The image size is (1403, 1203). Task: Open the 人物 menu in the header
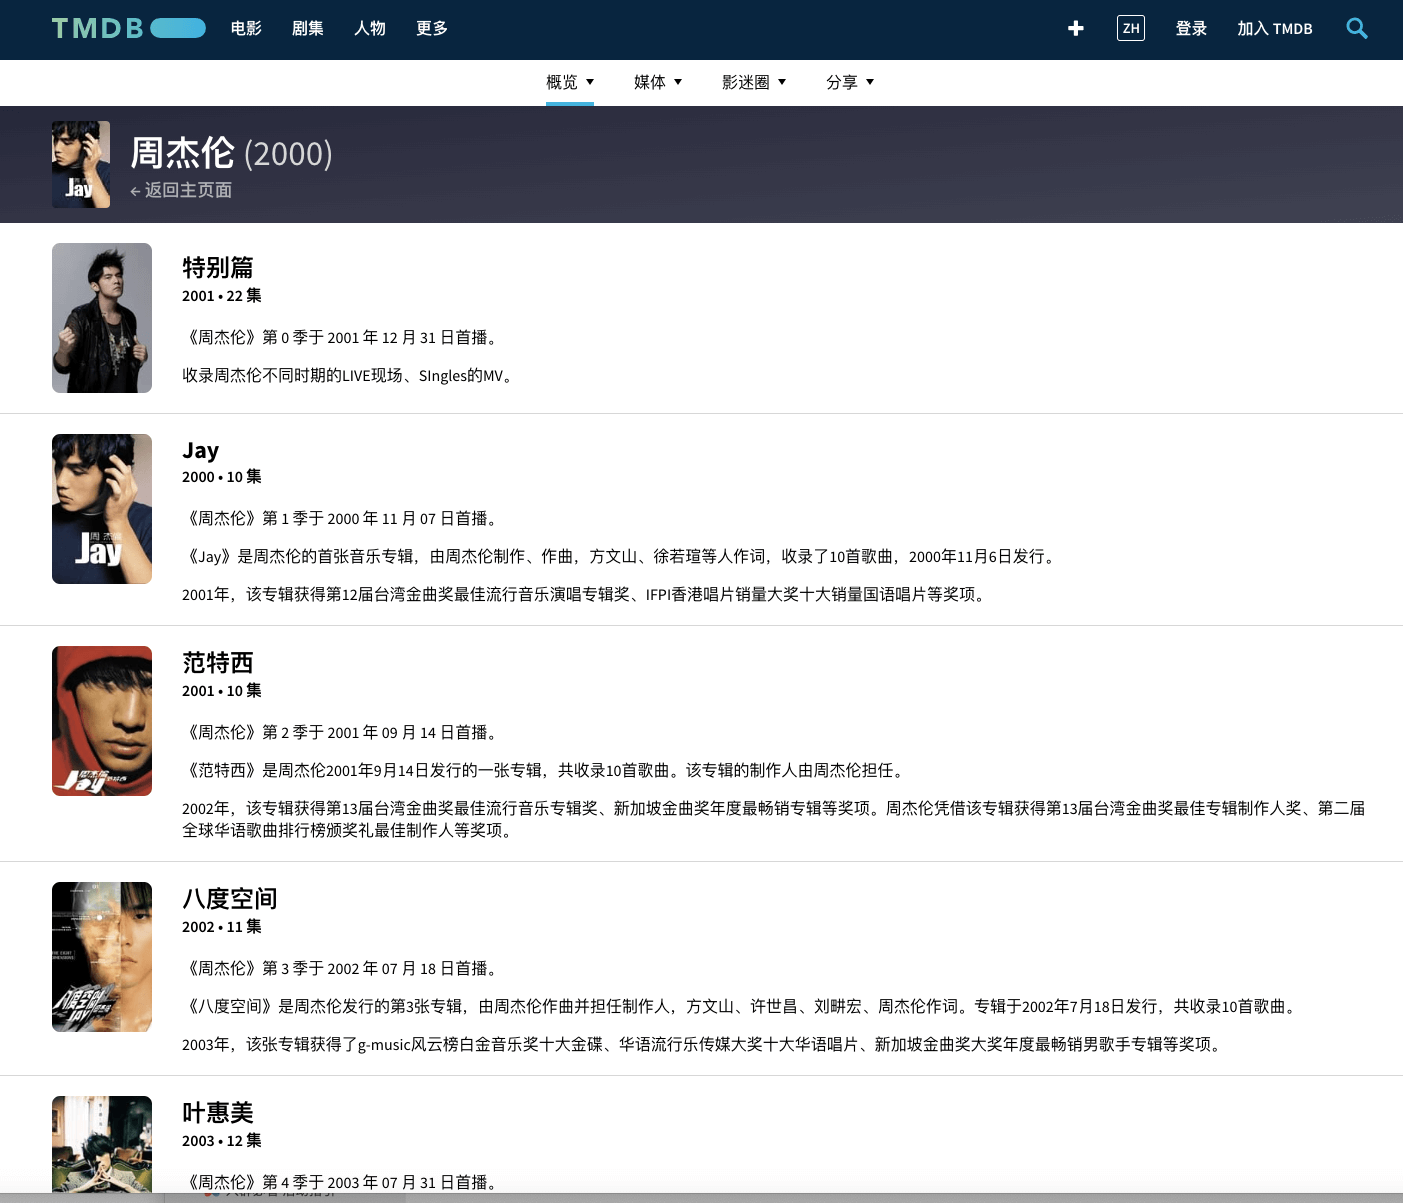pos(370,28)
